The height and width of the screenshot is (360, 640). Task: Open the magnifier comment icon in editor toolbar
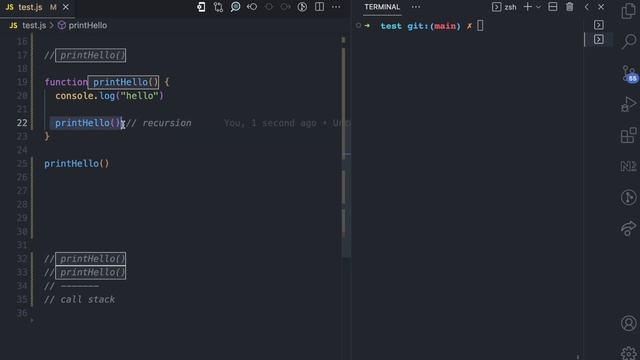click(236, 7)
